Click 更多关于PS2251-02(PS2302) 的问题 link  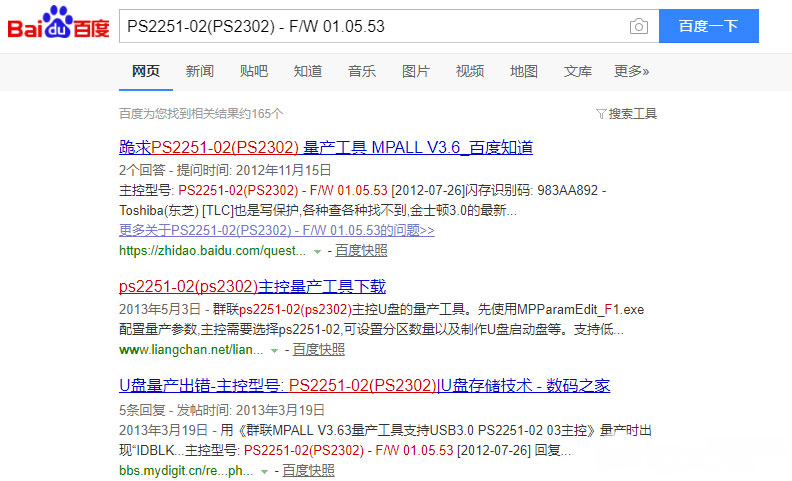[277, 230]
